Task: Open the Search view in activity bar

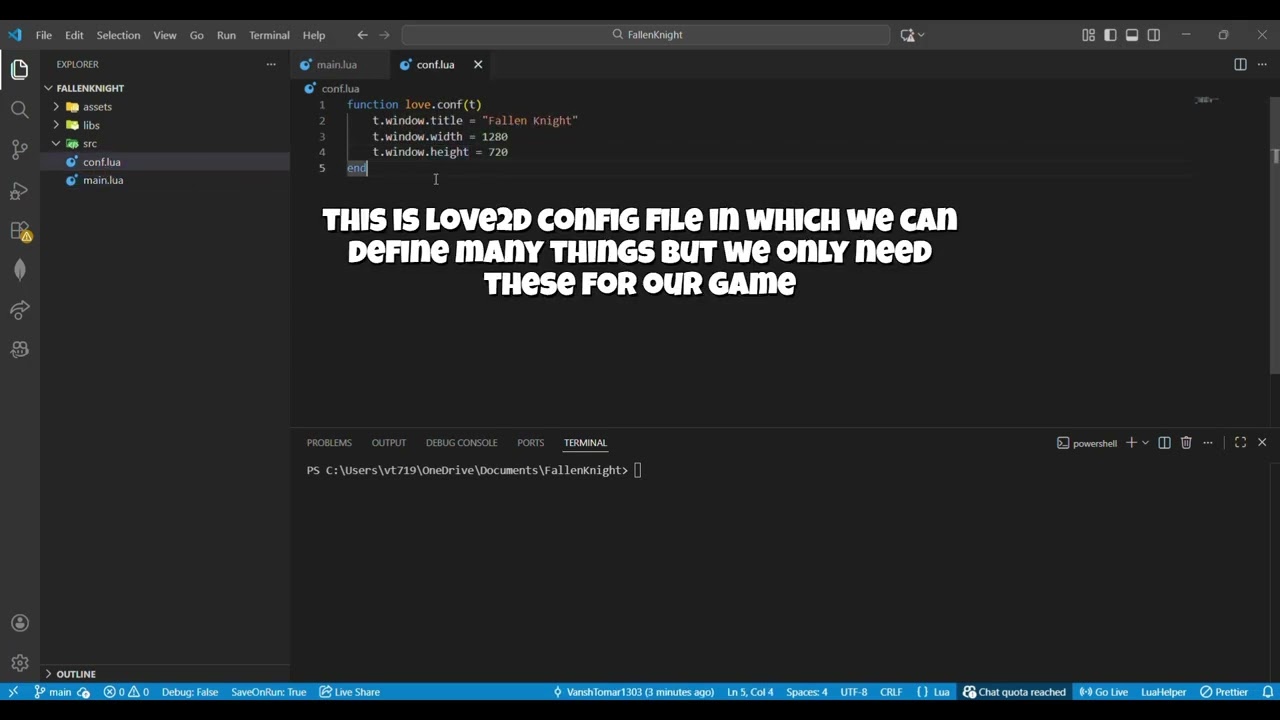Action: coord(20,110)
